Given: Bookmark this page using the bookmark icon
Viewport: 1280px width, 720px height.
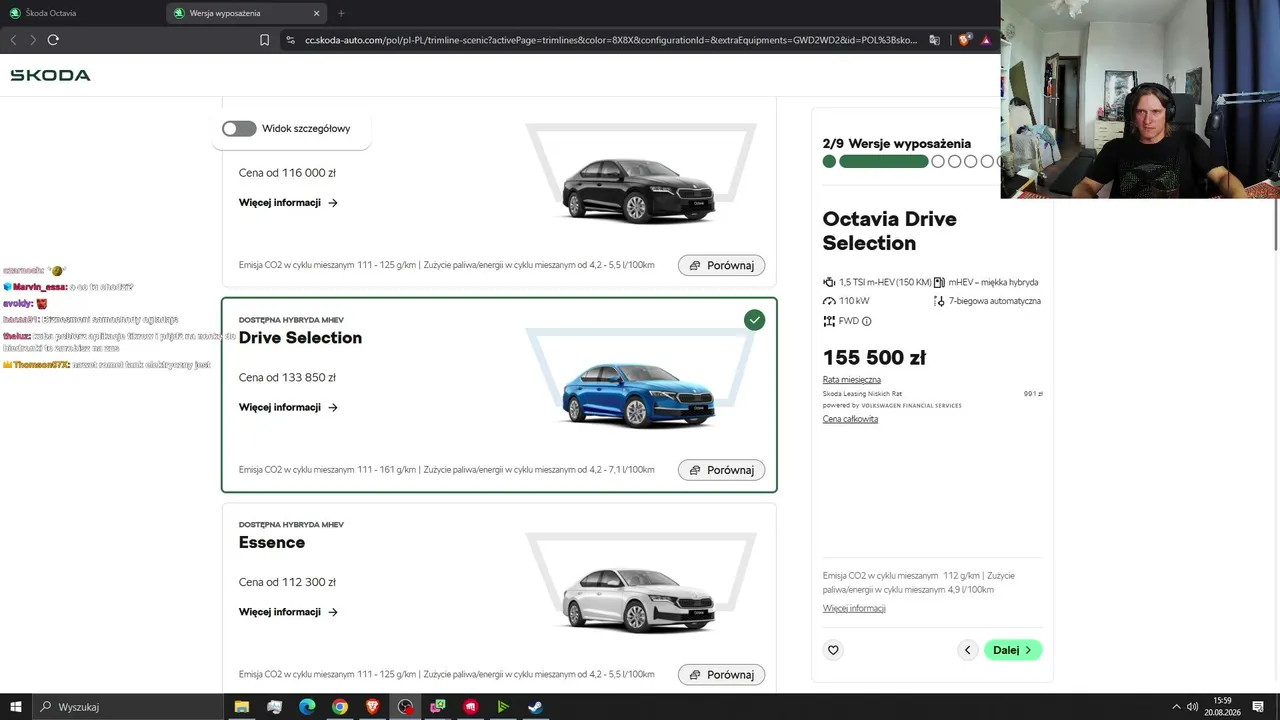Looking at the screenshot, I should click(x=264, y=40).
